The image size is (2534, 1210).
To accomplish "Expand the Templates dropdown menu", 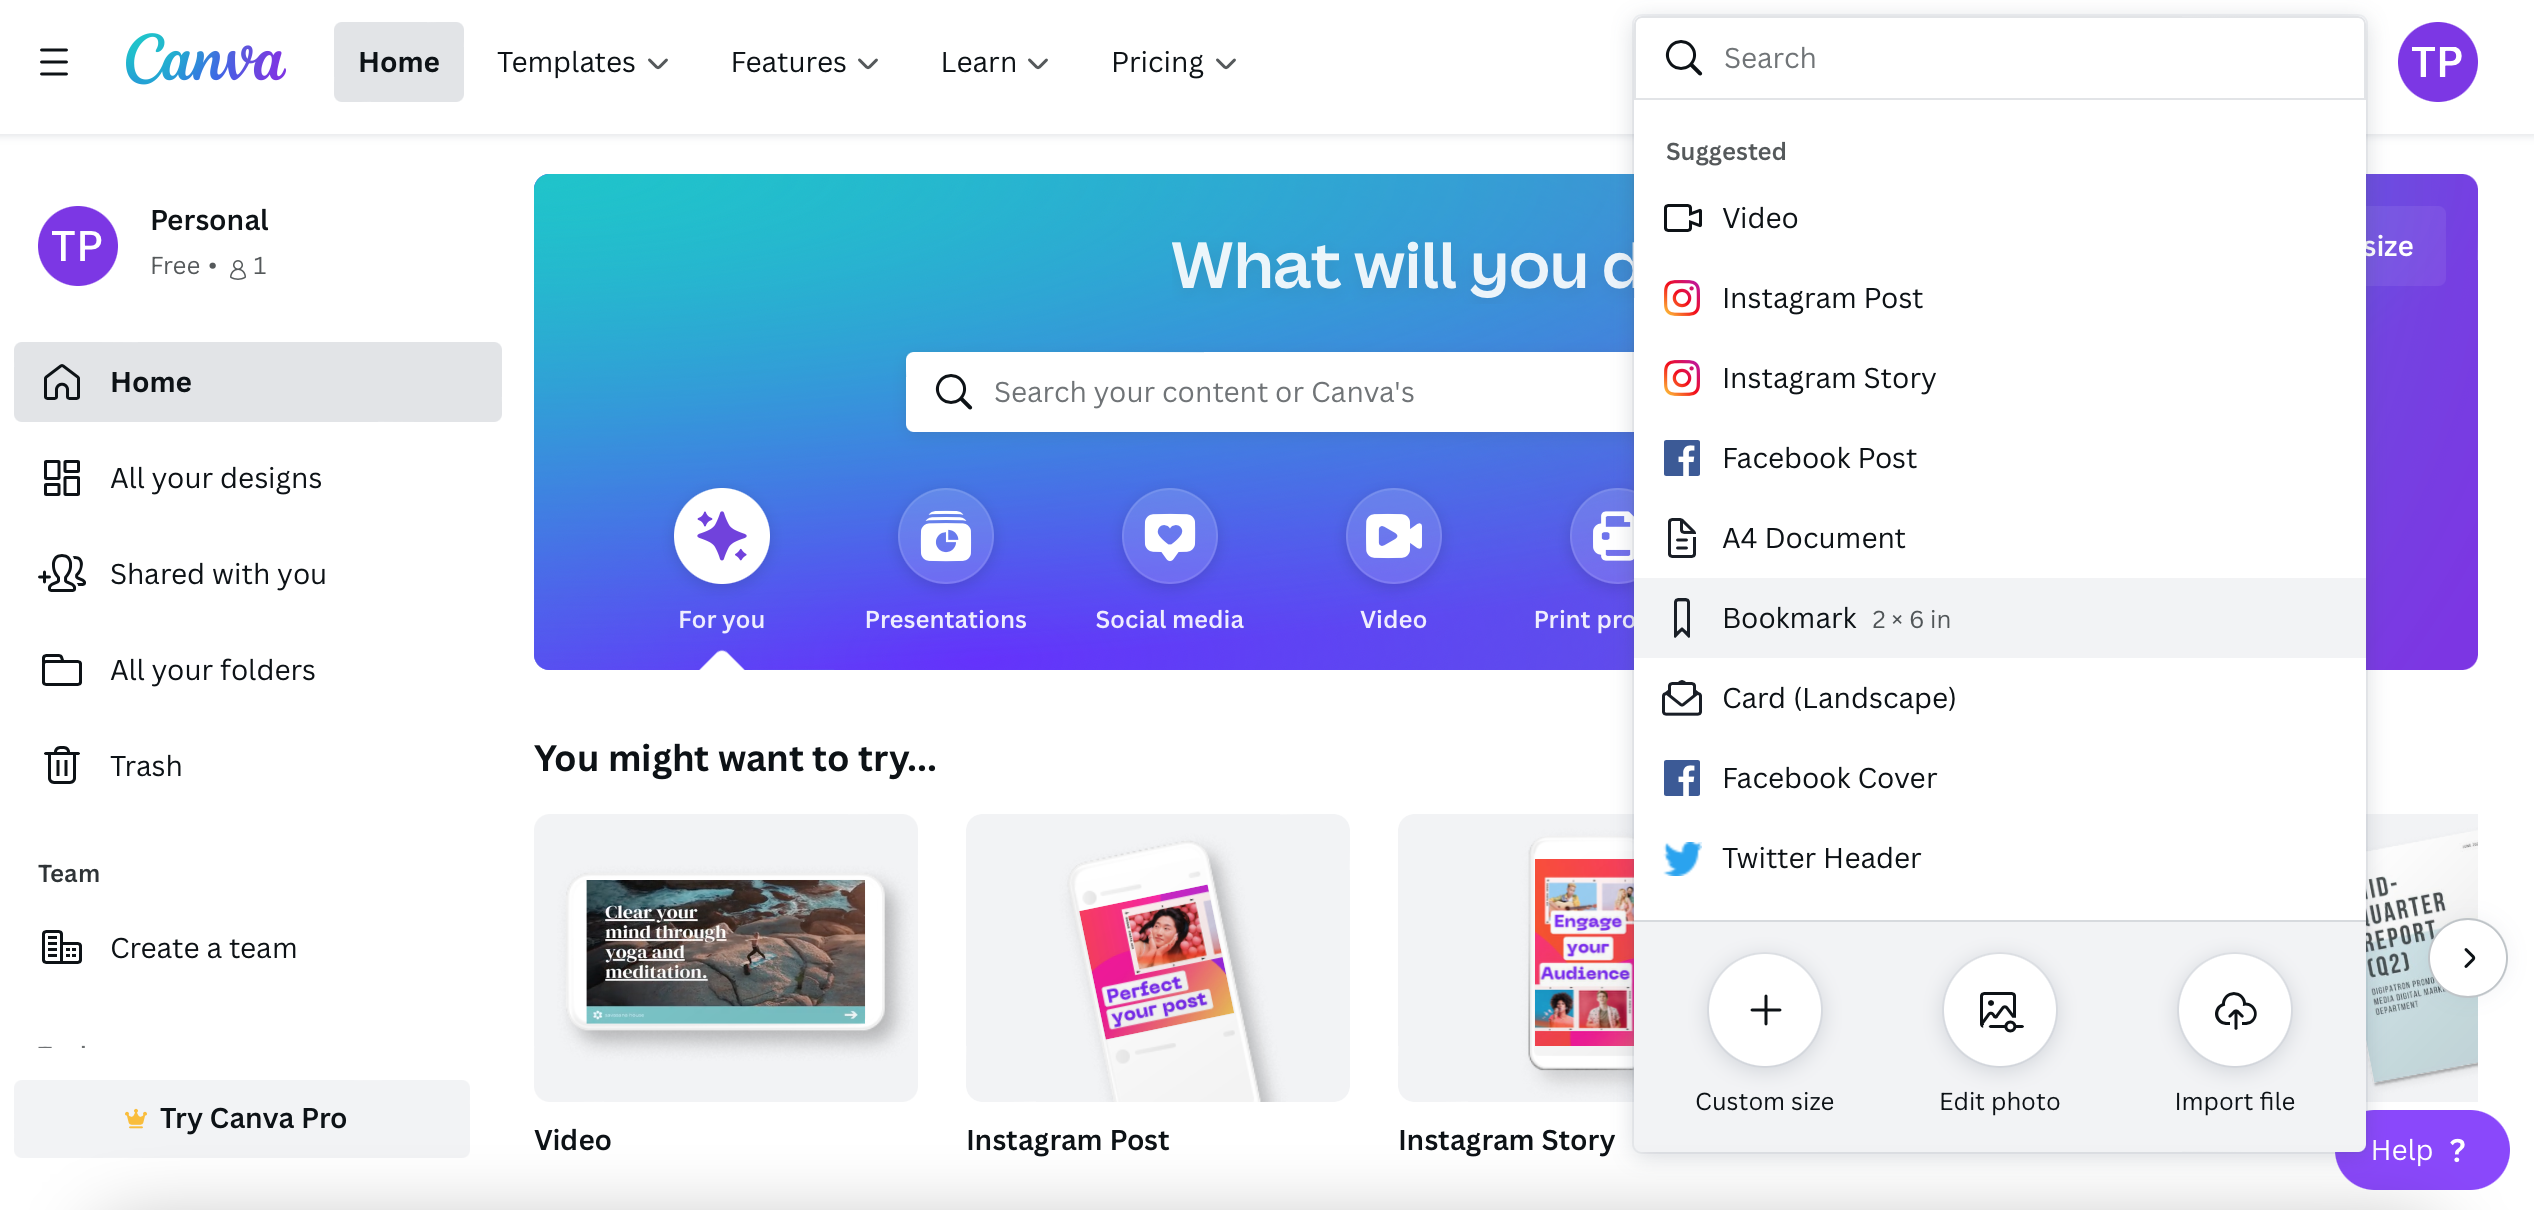I will coord(583,61).
